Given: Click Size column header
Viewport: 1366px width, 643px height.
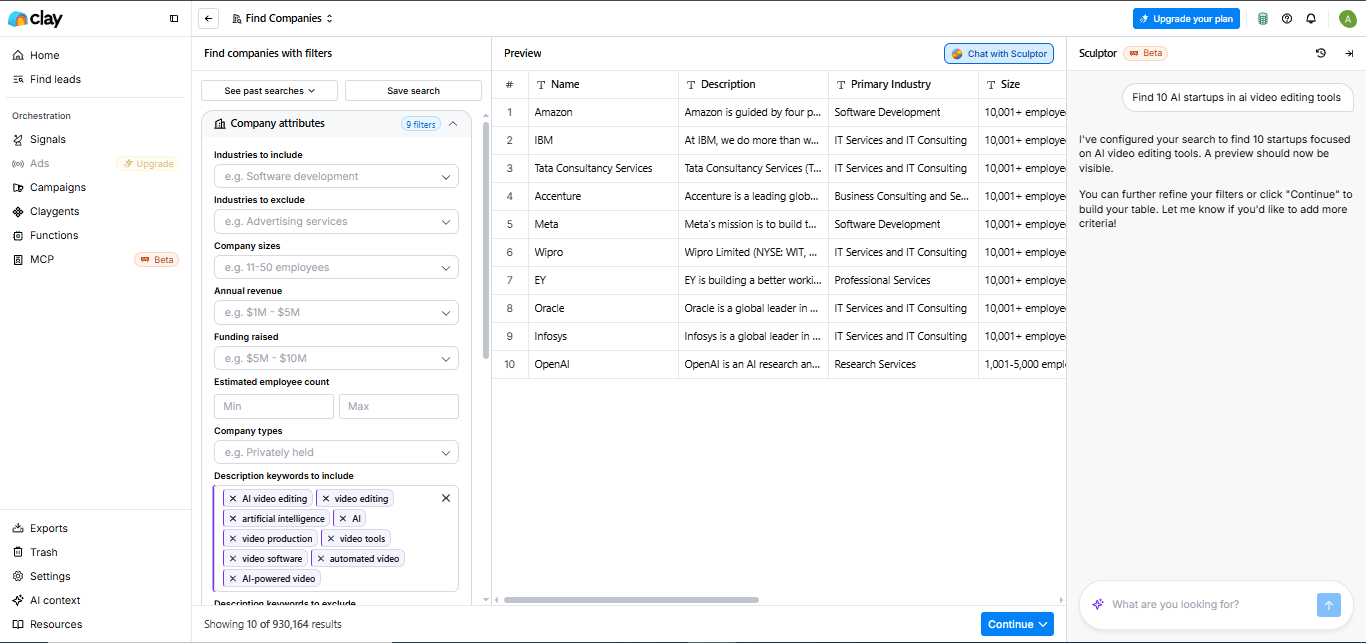Looking at the screenshot, I should point(1022,84).
